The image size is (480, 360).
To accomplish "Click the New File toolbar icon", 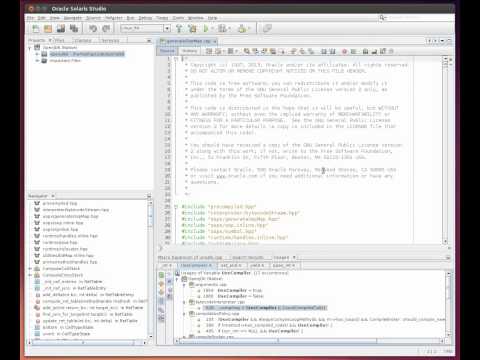I will point(35,29).
